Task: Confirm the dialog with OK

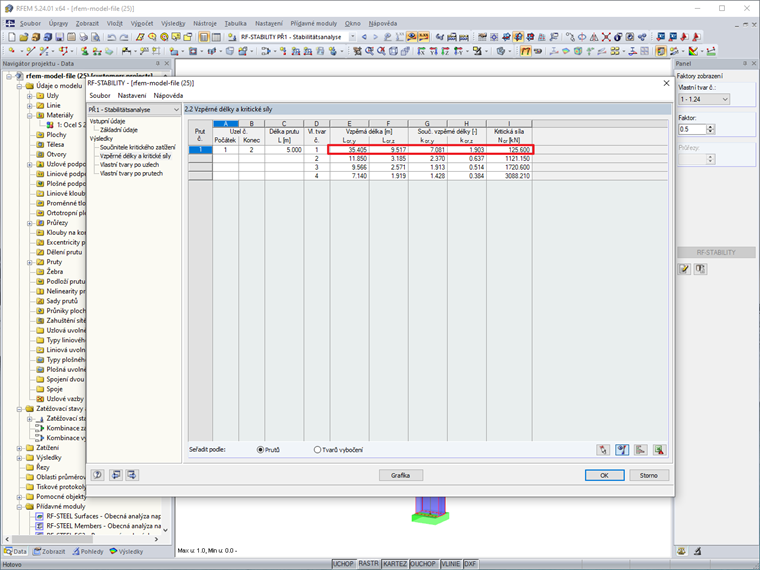Action: point(604,475)
